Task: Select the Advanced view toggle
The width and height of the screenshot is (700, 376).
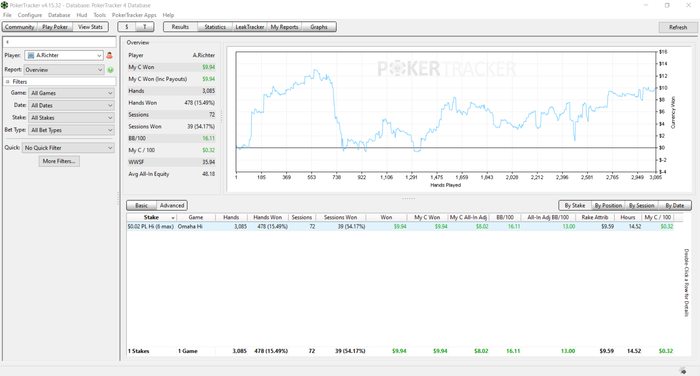Action: pyautogui.click(x=172, y=205)
